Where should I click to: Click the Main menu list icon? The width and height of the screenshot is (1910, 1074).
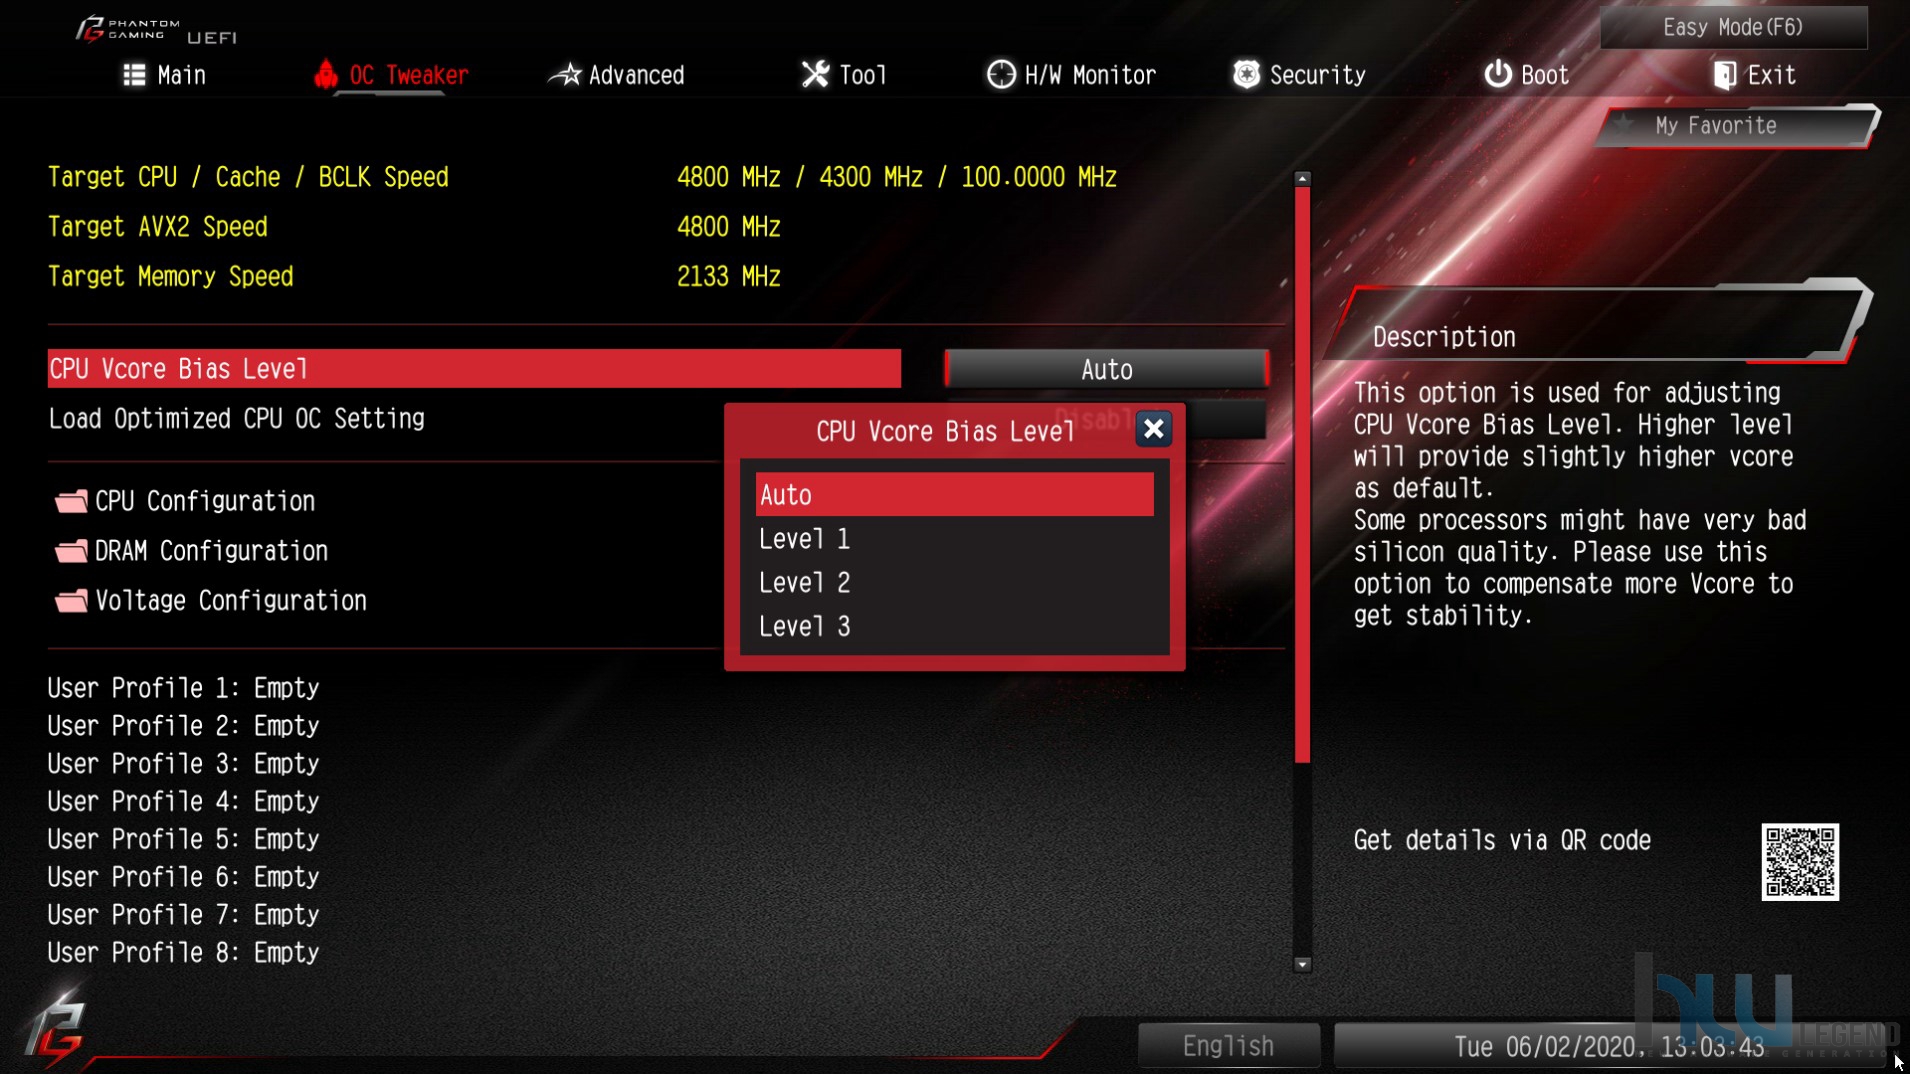tap(134, 75)
